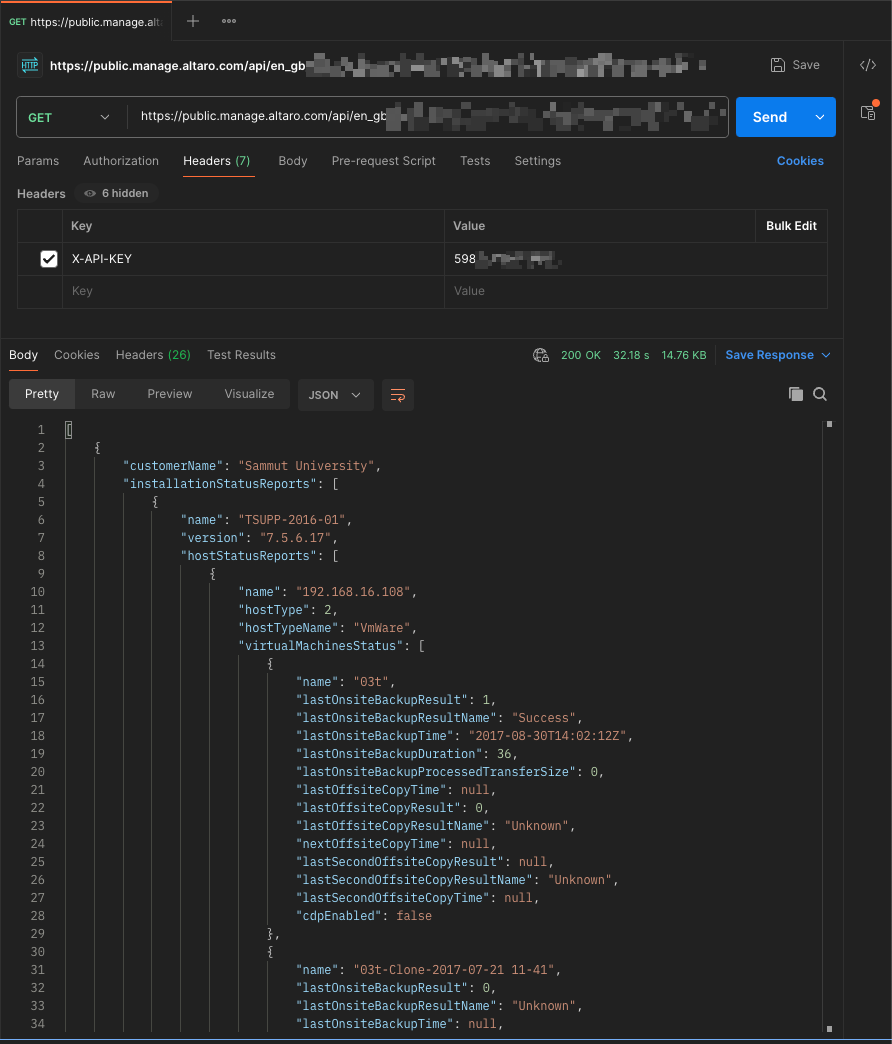Click the Send button
The image size is (892, 1044).
tap(770, 117)
